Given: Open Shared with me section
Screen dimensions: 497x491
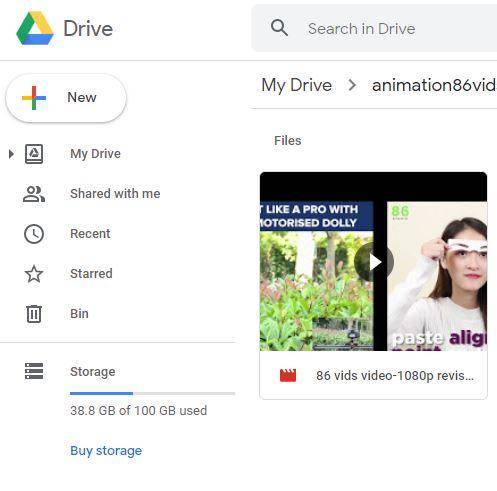Looking at the screenshot, I should click(115, 194).
